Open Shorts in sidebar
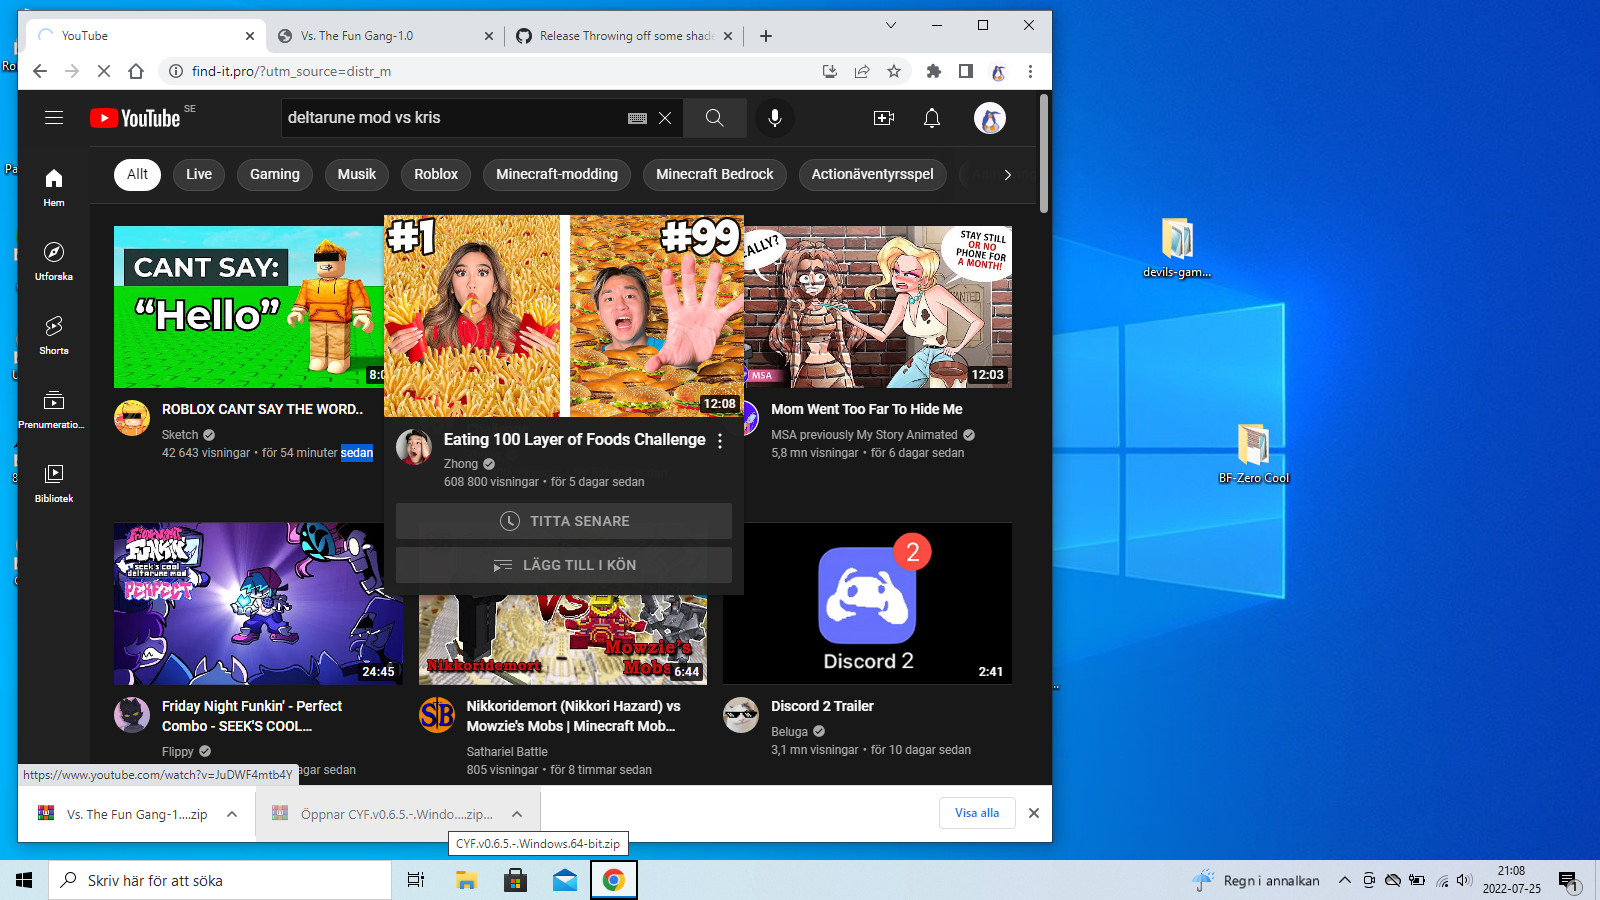The width and height of the screenshot is (1600, 900). (54, 335)
